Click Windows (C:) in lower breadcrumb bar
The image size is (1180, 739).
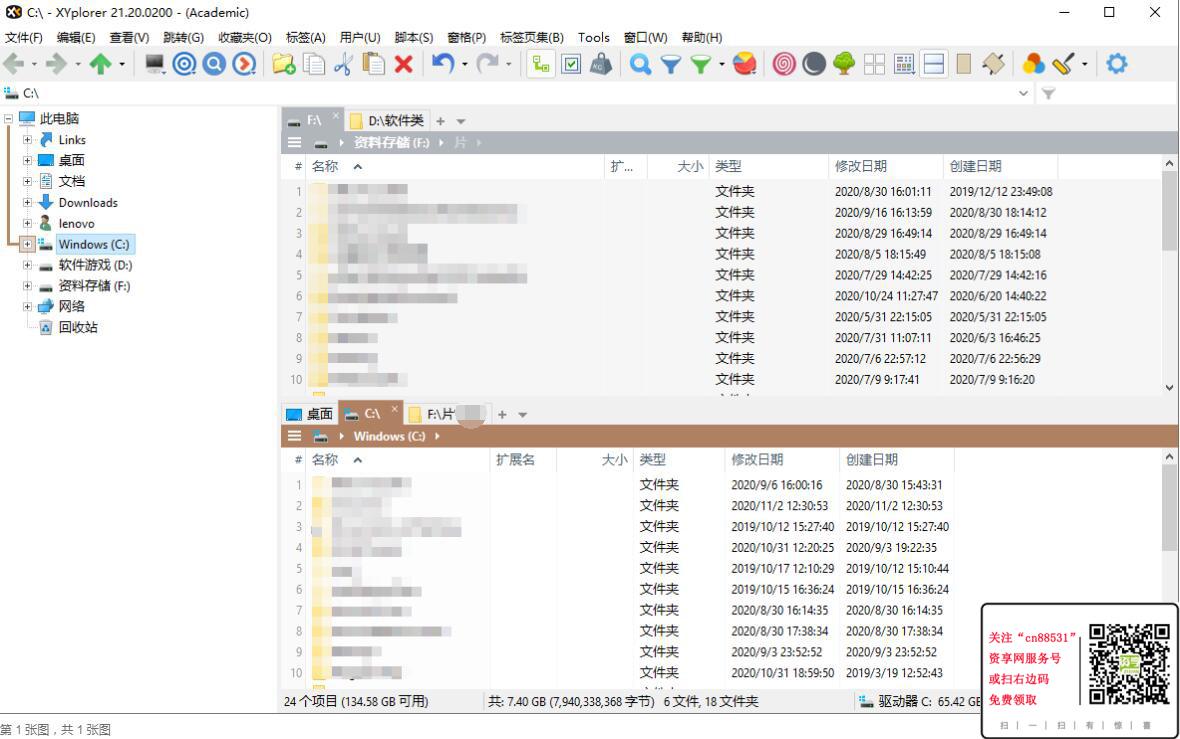pyautogui.click(x=389, y=436)
